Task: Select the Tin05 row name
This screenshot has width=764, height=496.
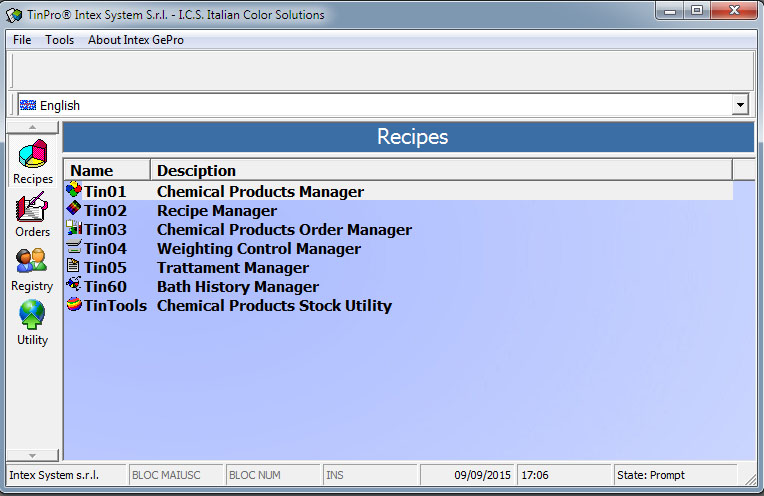Action: 105,267
